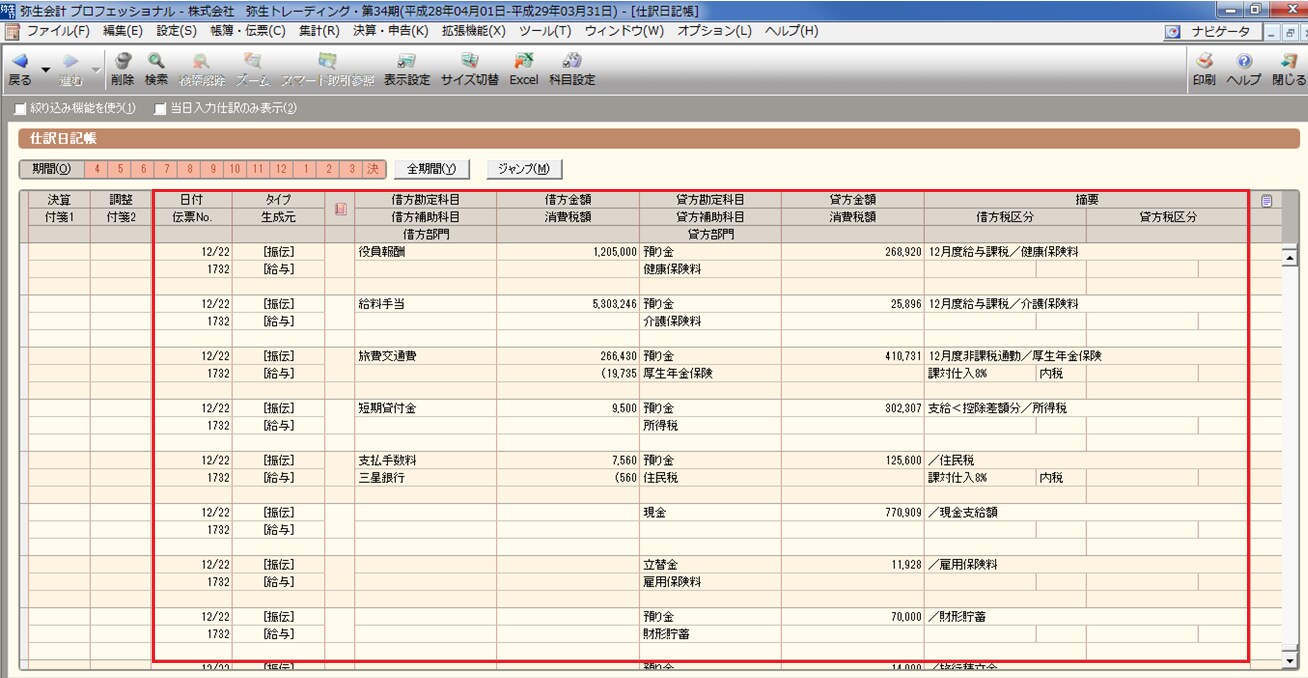Open ヘルプ help icon in toolbar
The image size is (1308, 678).
1243,67
